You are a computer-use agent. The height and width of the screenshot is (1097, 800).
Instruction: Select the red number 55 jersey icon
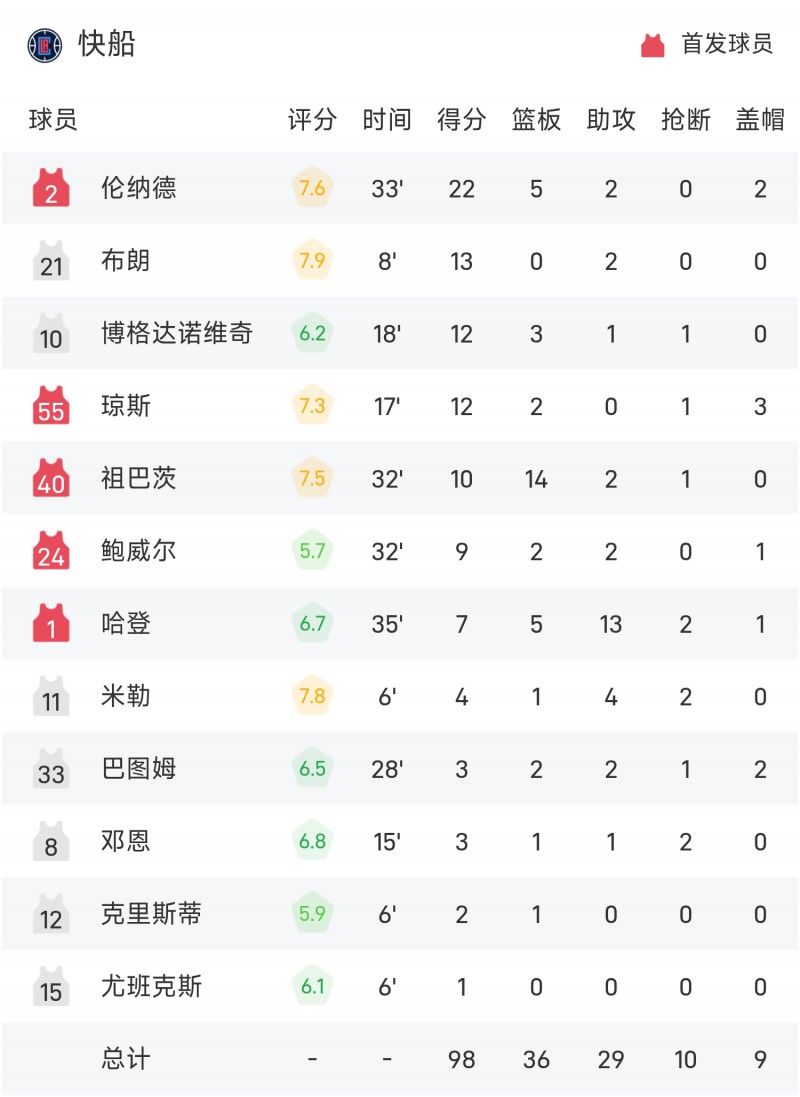tap(51, 405)
